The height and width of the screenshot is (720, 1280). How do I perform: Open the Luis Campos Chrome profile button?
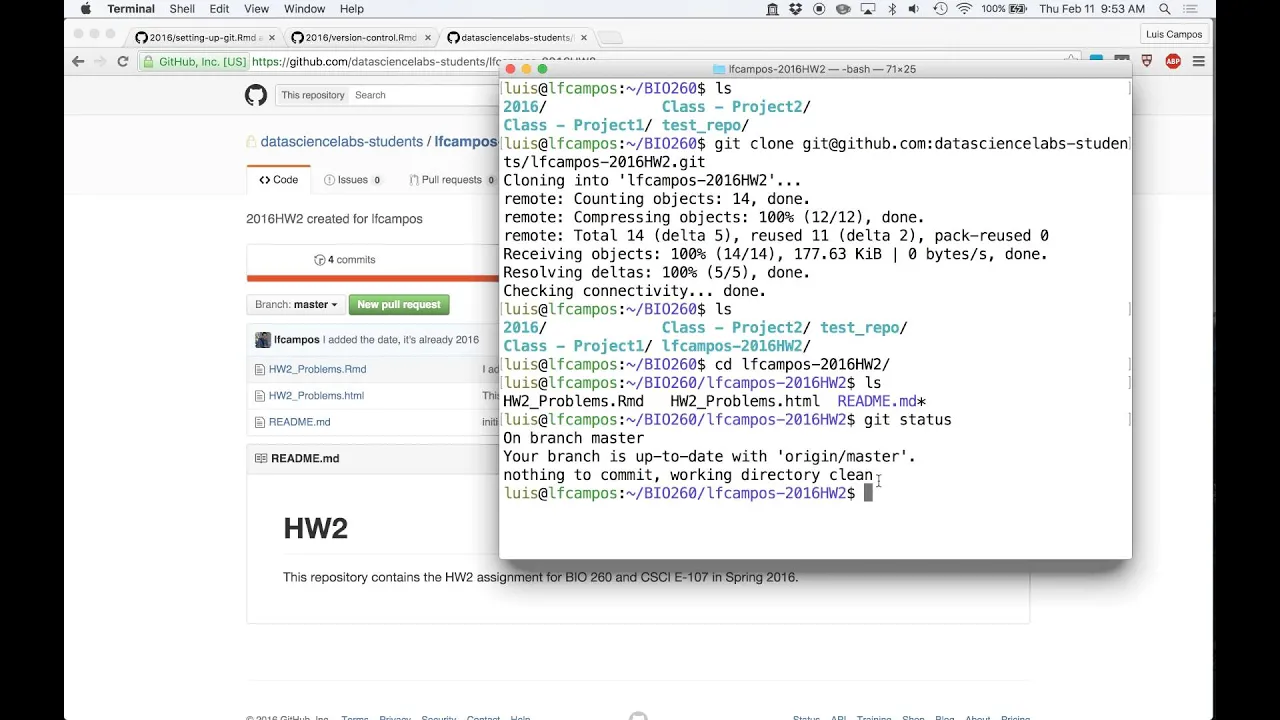pos(1174,34)
